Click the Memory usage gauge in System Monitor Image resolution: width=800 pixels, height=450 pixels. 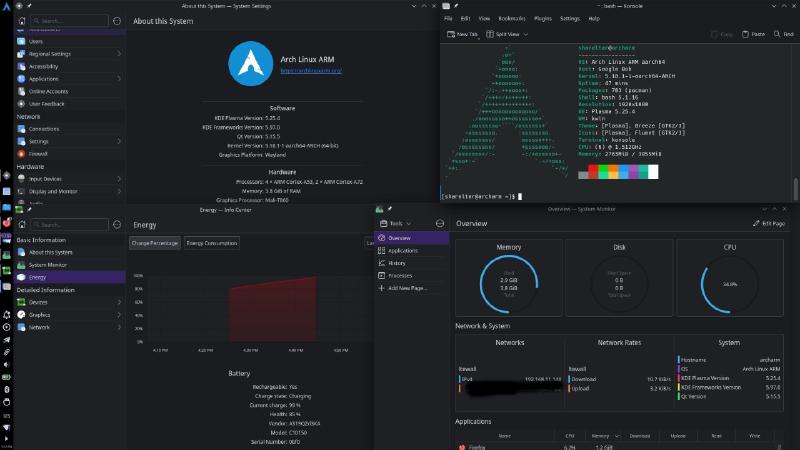coord(509,284)
